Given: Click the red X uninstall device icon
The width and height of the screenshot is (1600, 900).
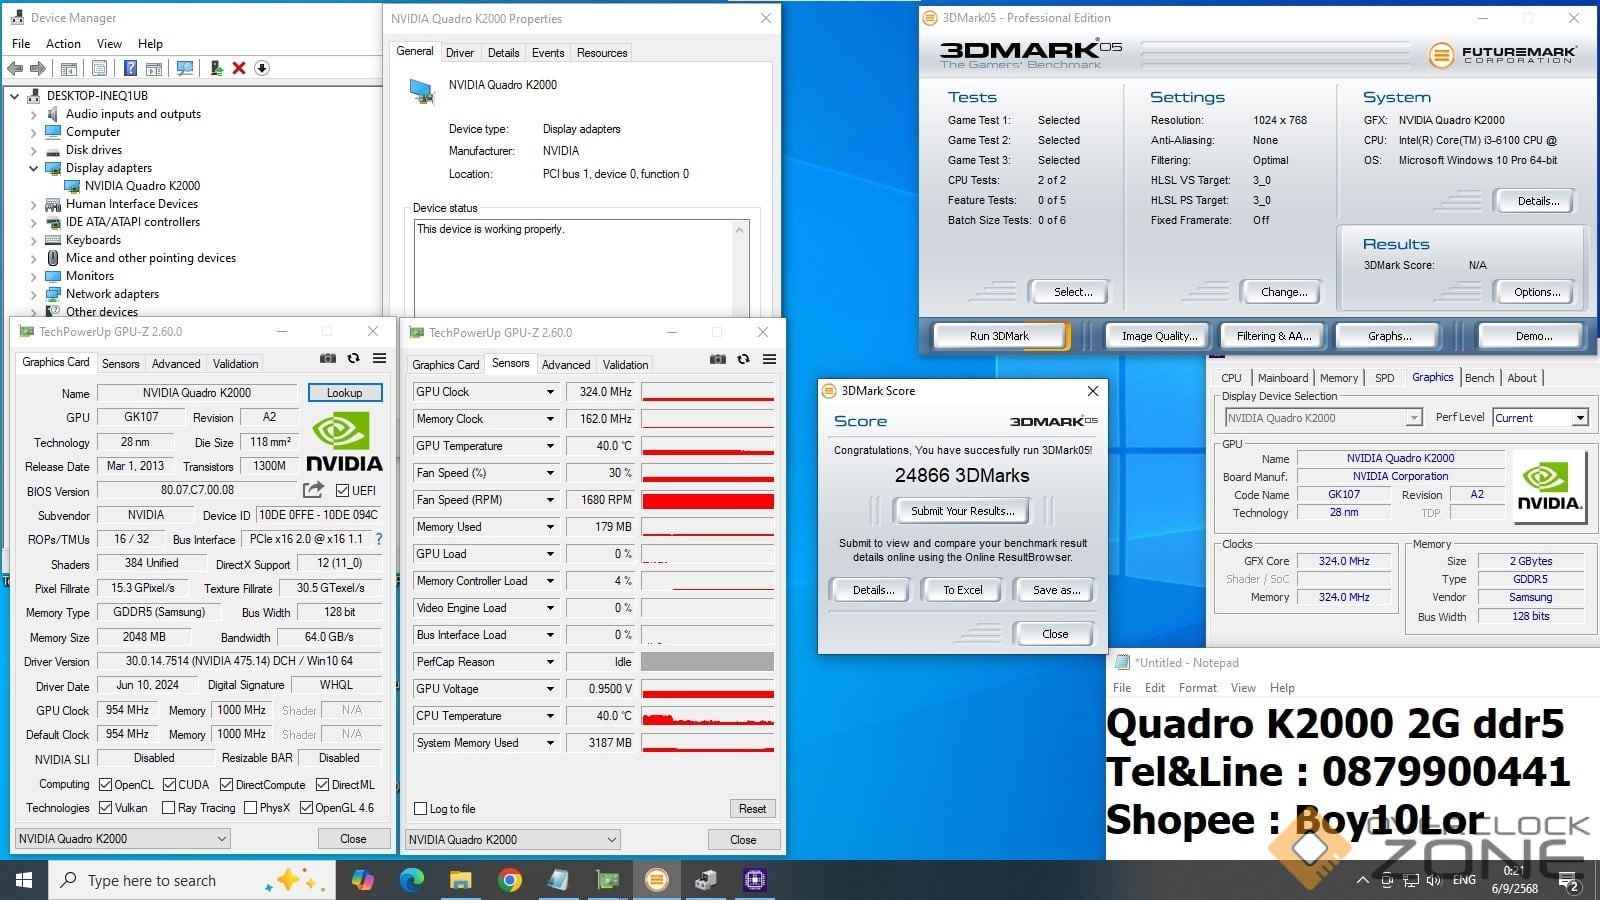Looking at the screenshot, I should (239, 68).
